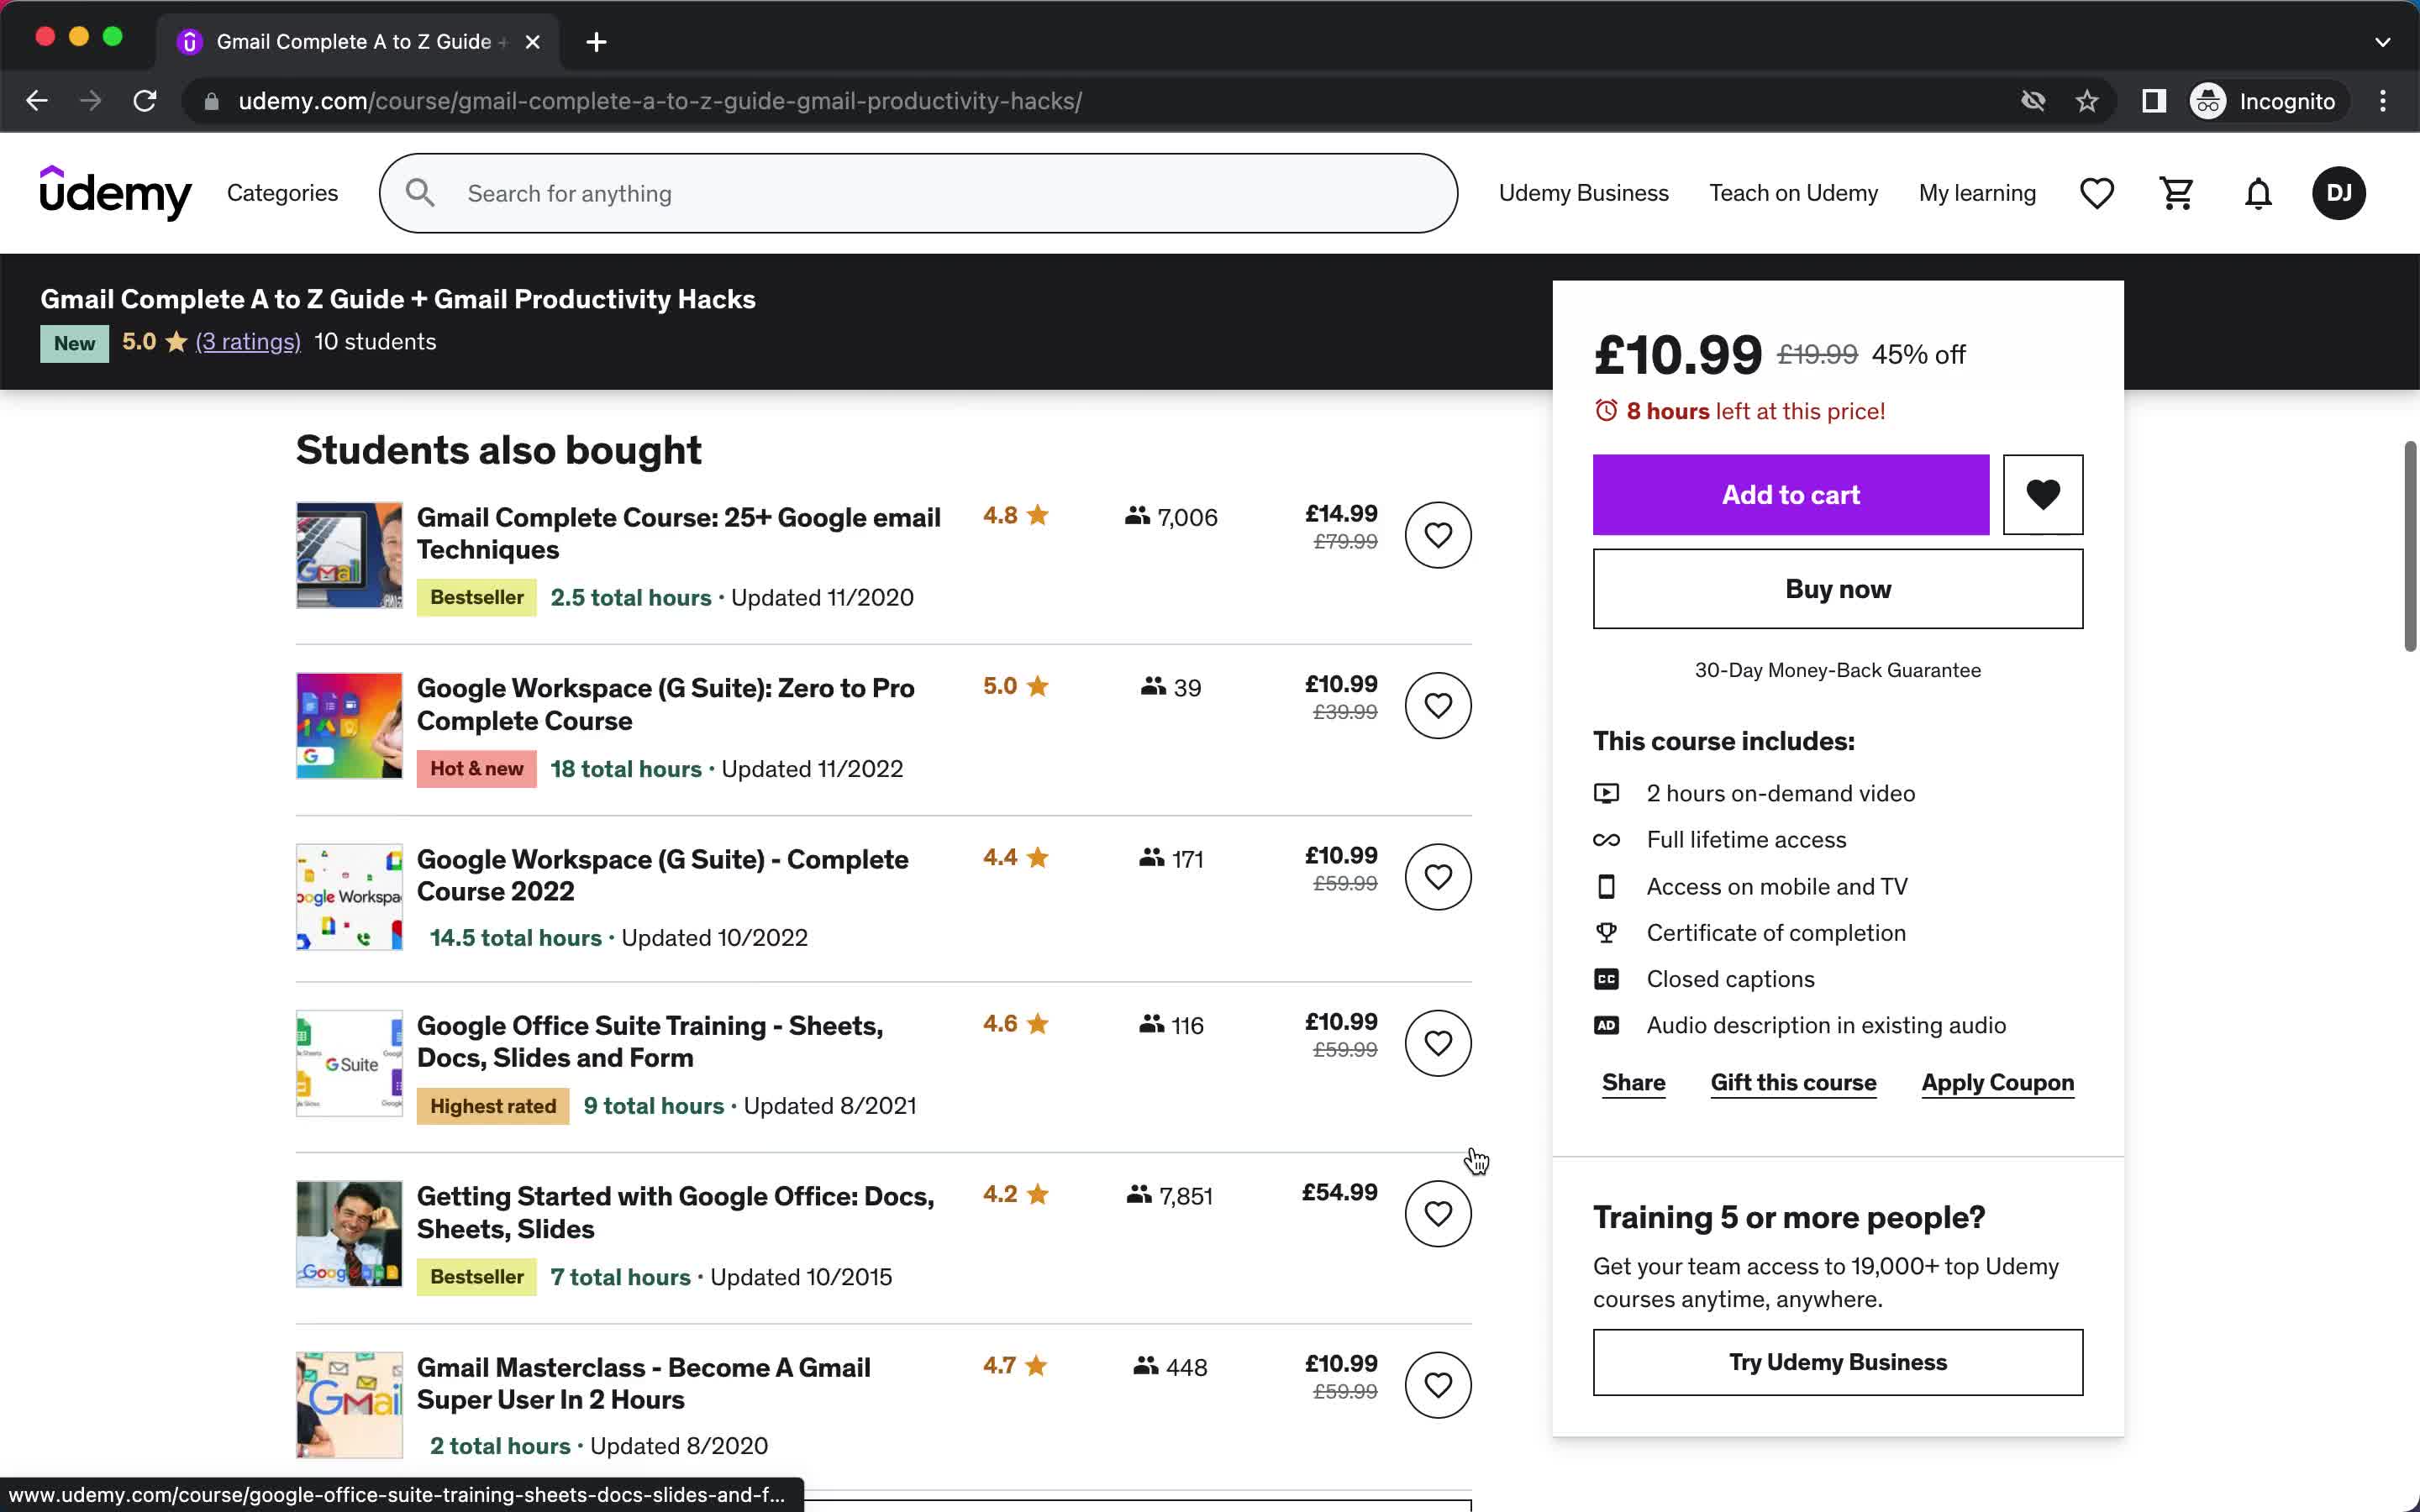Open Udemy Business link
The image size is (2420, 1512).
tap(1583, 193)
